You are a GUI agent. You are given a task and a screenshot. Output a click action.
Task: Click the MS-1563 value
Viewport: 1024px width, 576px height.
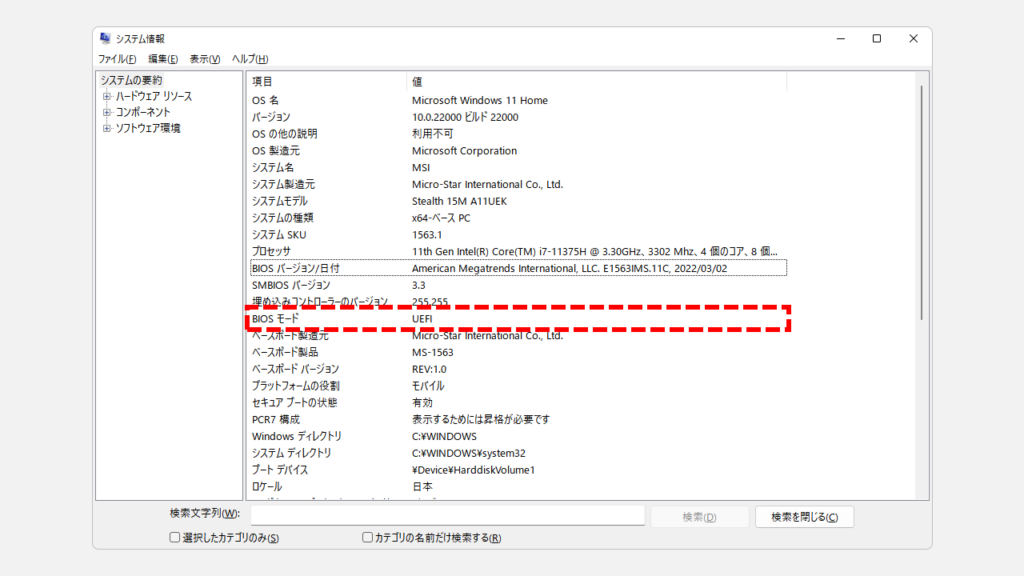[x=432, y=353]
